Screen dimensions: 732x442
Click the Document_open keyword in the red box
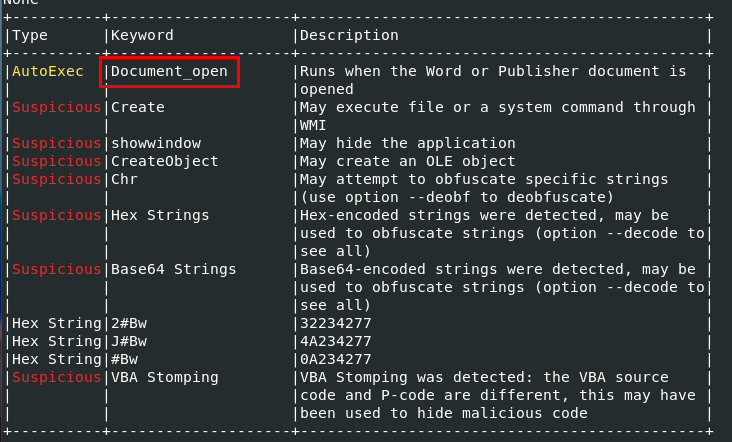point(168,72)
